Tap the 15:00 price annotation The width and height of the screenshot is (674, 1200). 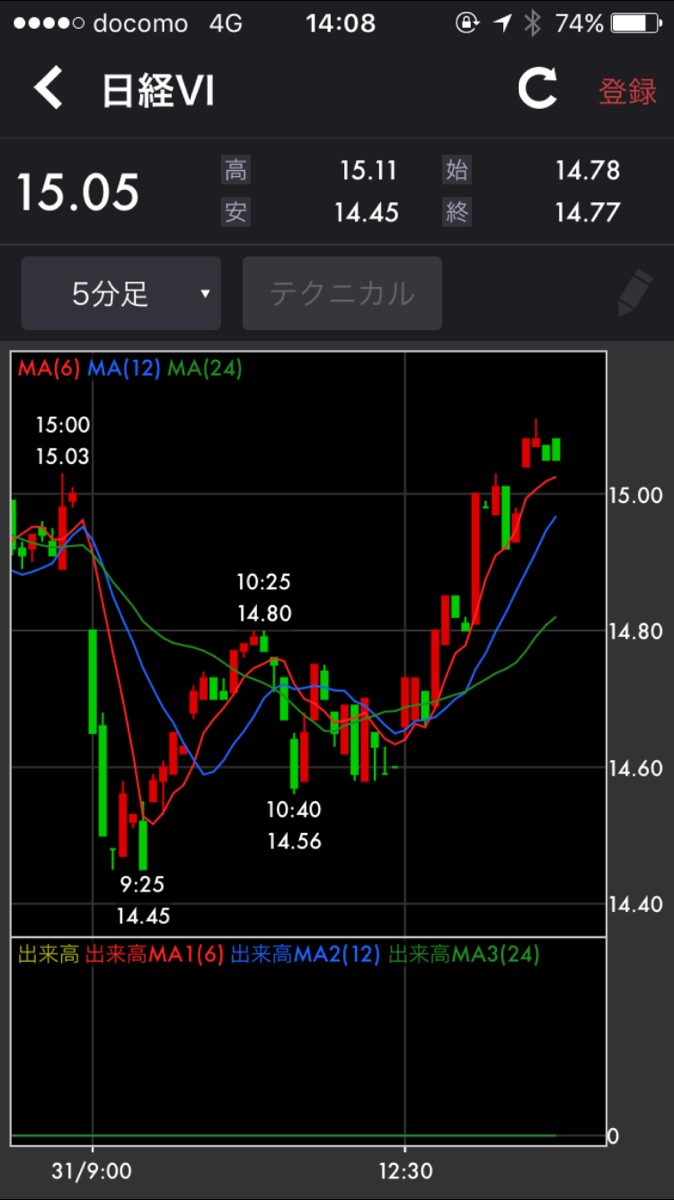62,440
